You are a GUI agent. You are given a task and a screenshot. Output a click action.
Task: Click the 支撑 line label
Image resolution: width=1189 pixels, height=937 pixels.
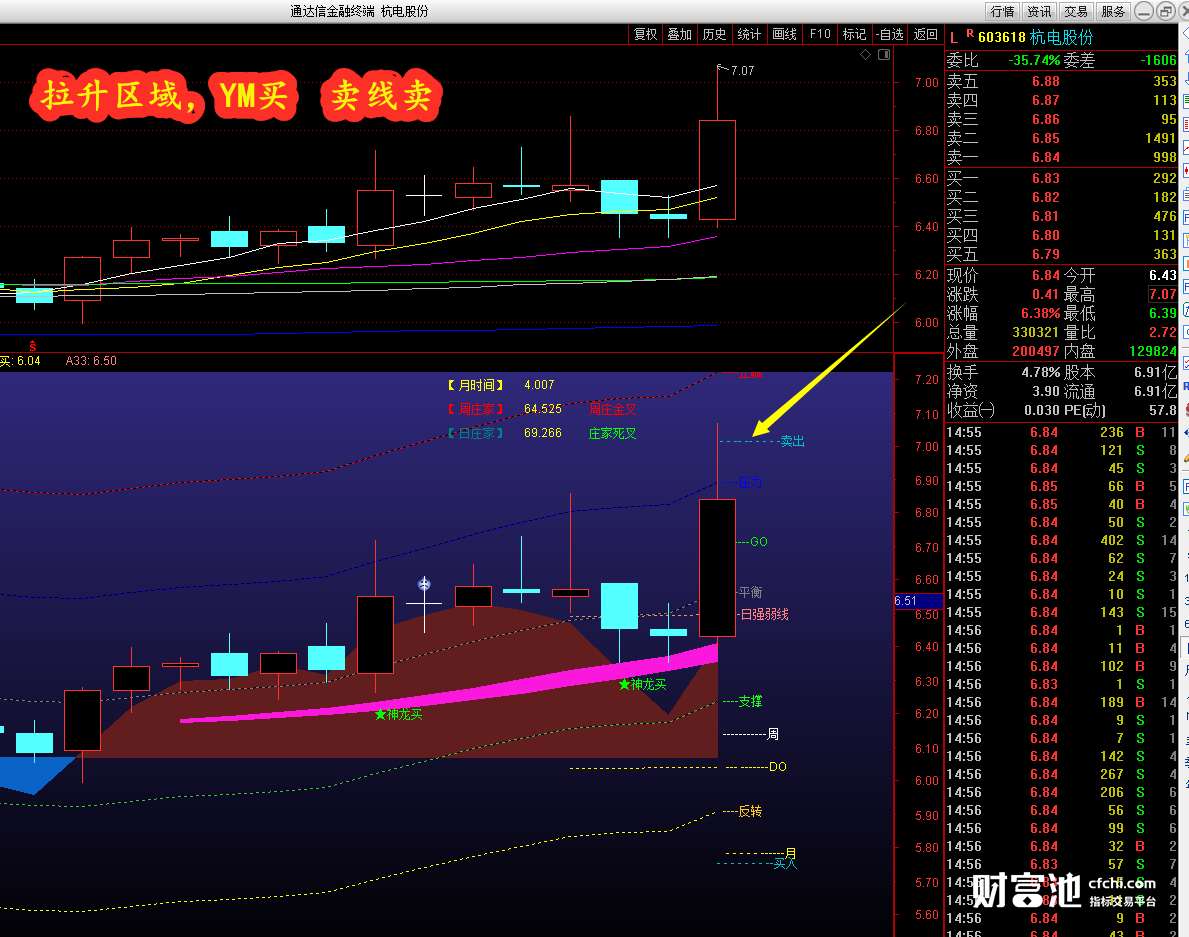pyautogui.click(x=750, y=701)
